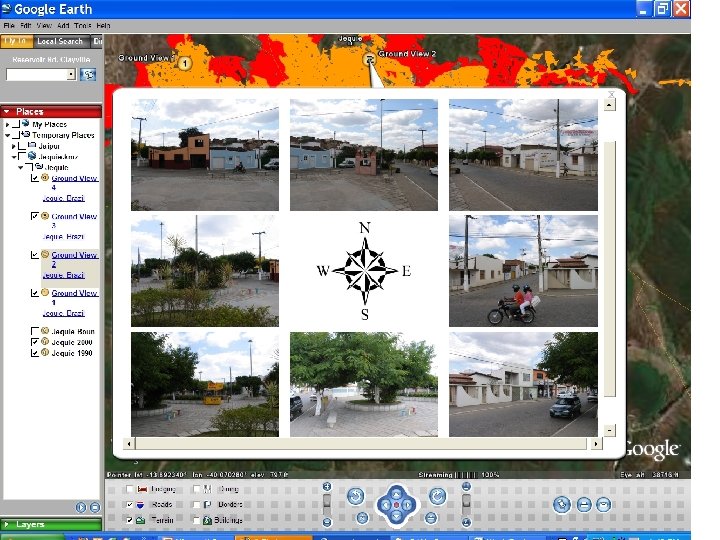720x540 pixels.
Task: Enable the Jequie Boun layer checkbox
Action: (x=34, y=331)
